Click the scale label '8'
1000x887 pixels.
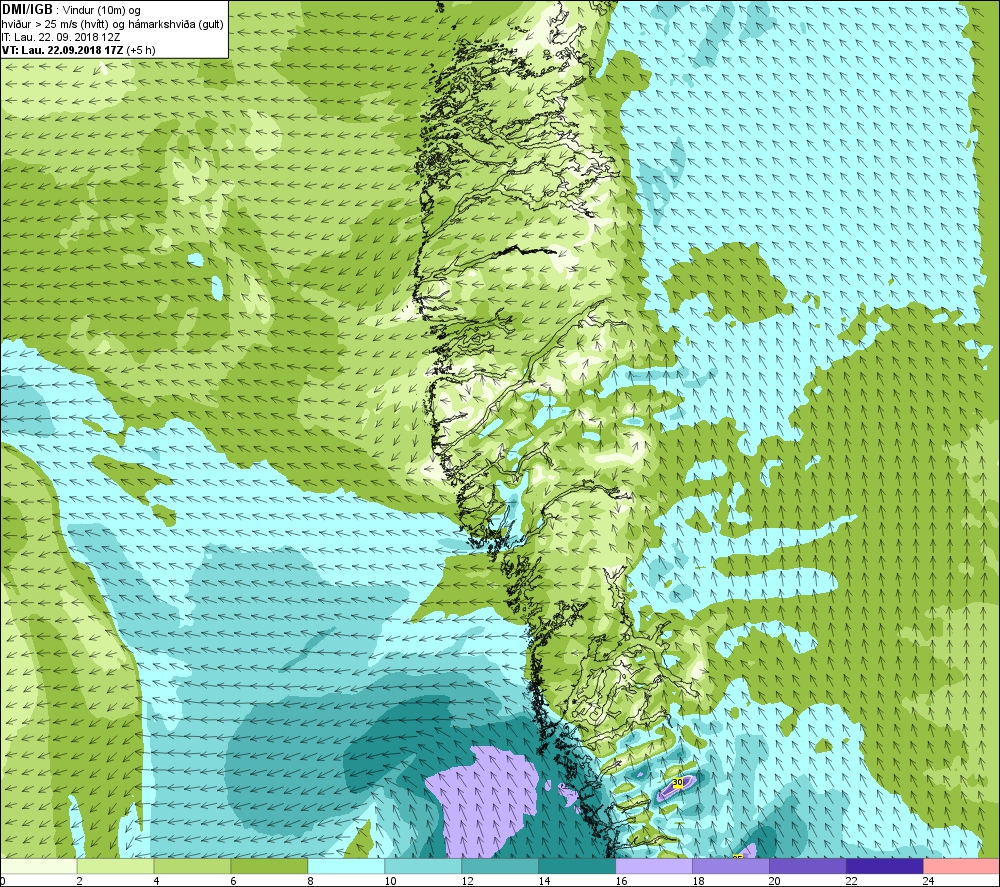310,881
